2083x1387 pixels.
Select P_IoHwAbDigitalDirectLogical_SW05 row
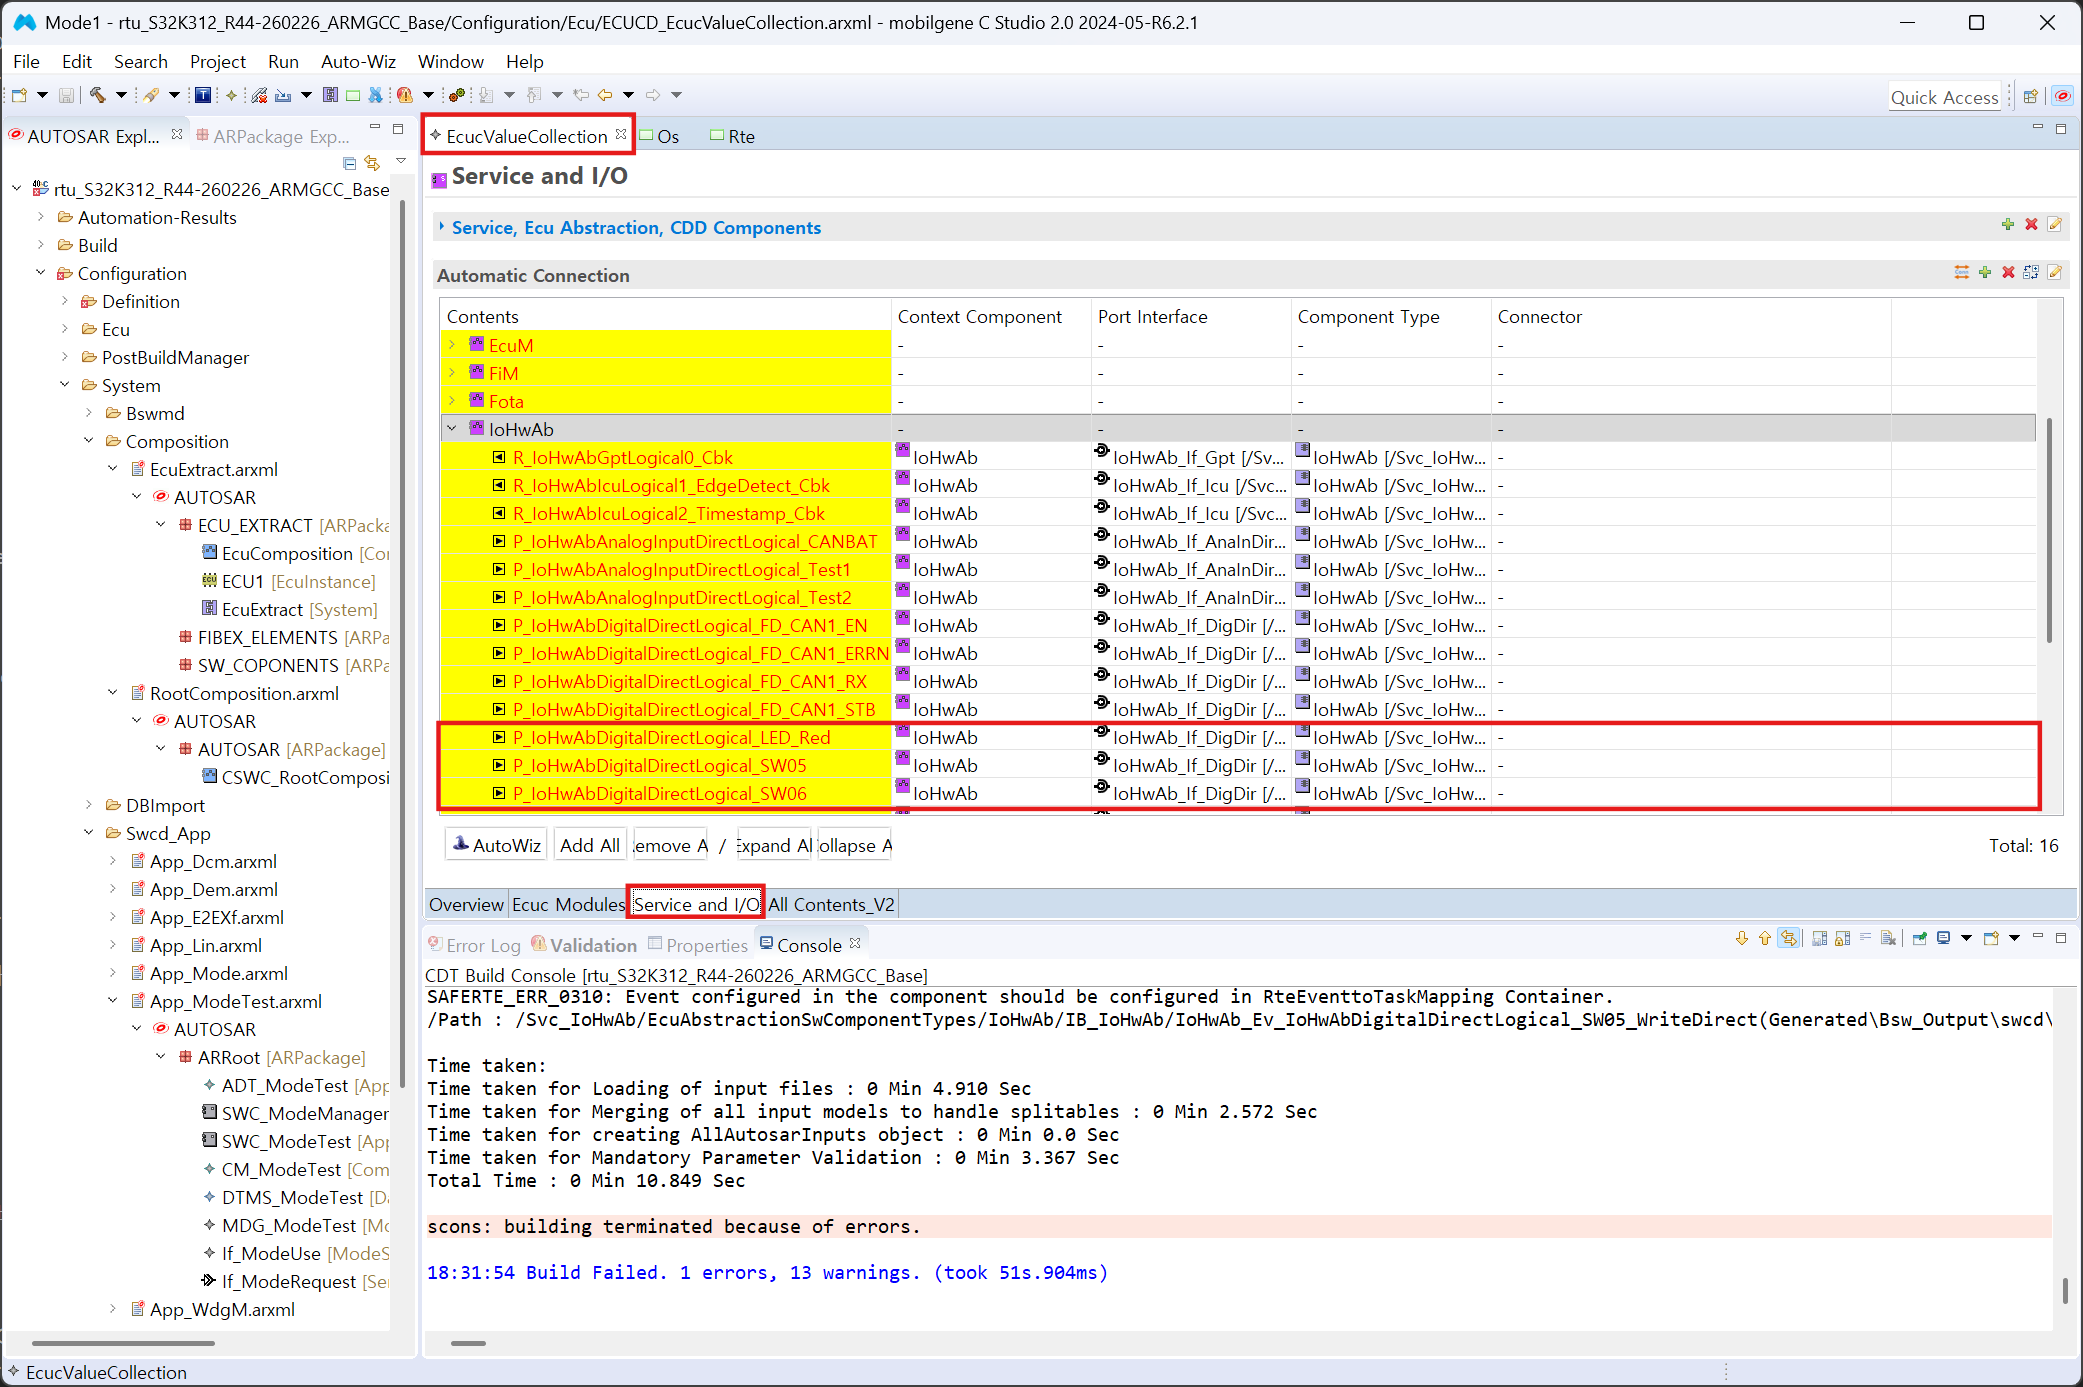click(1238, 765)
